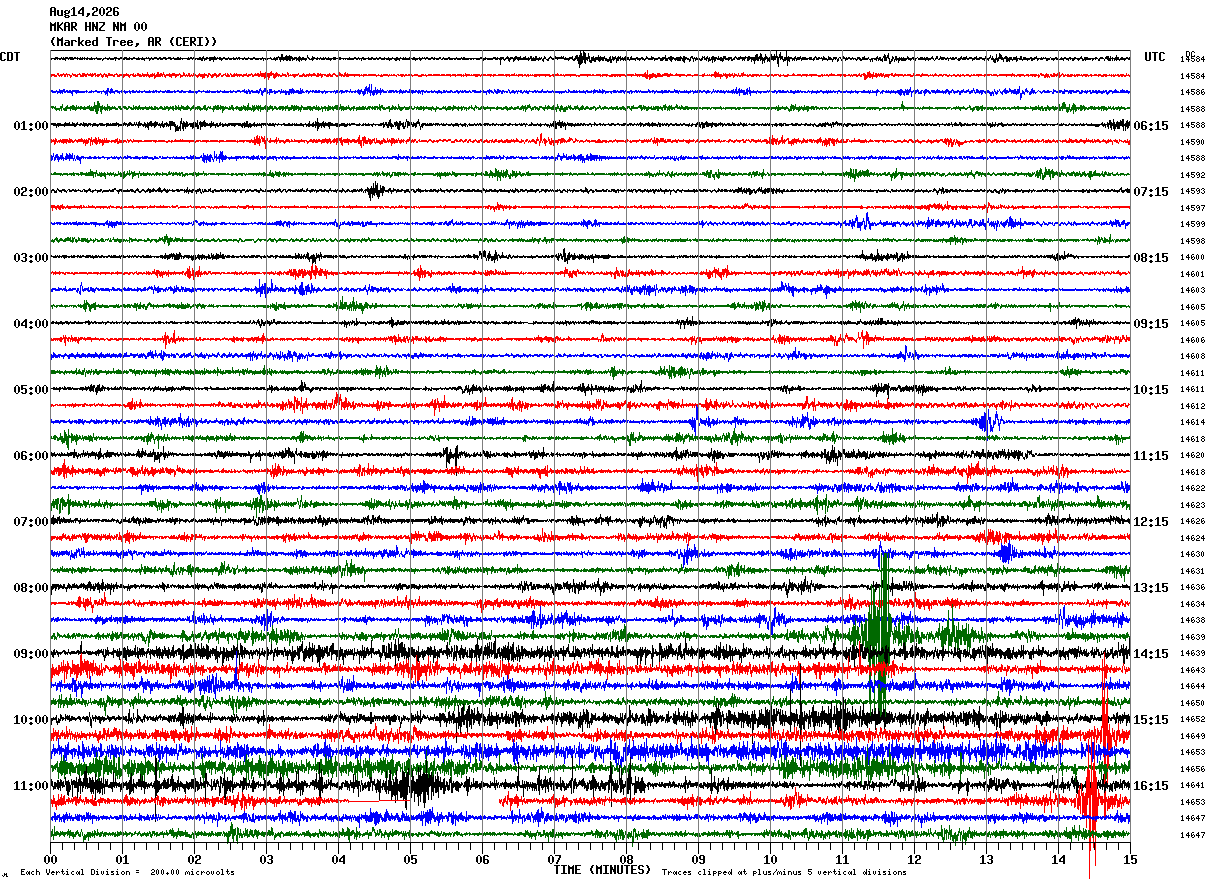
Task: Click the 16:15 UTC time label
Action: coord(1151,786)
